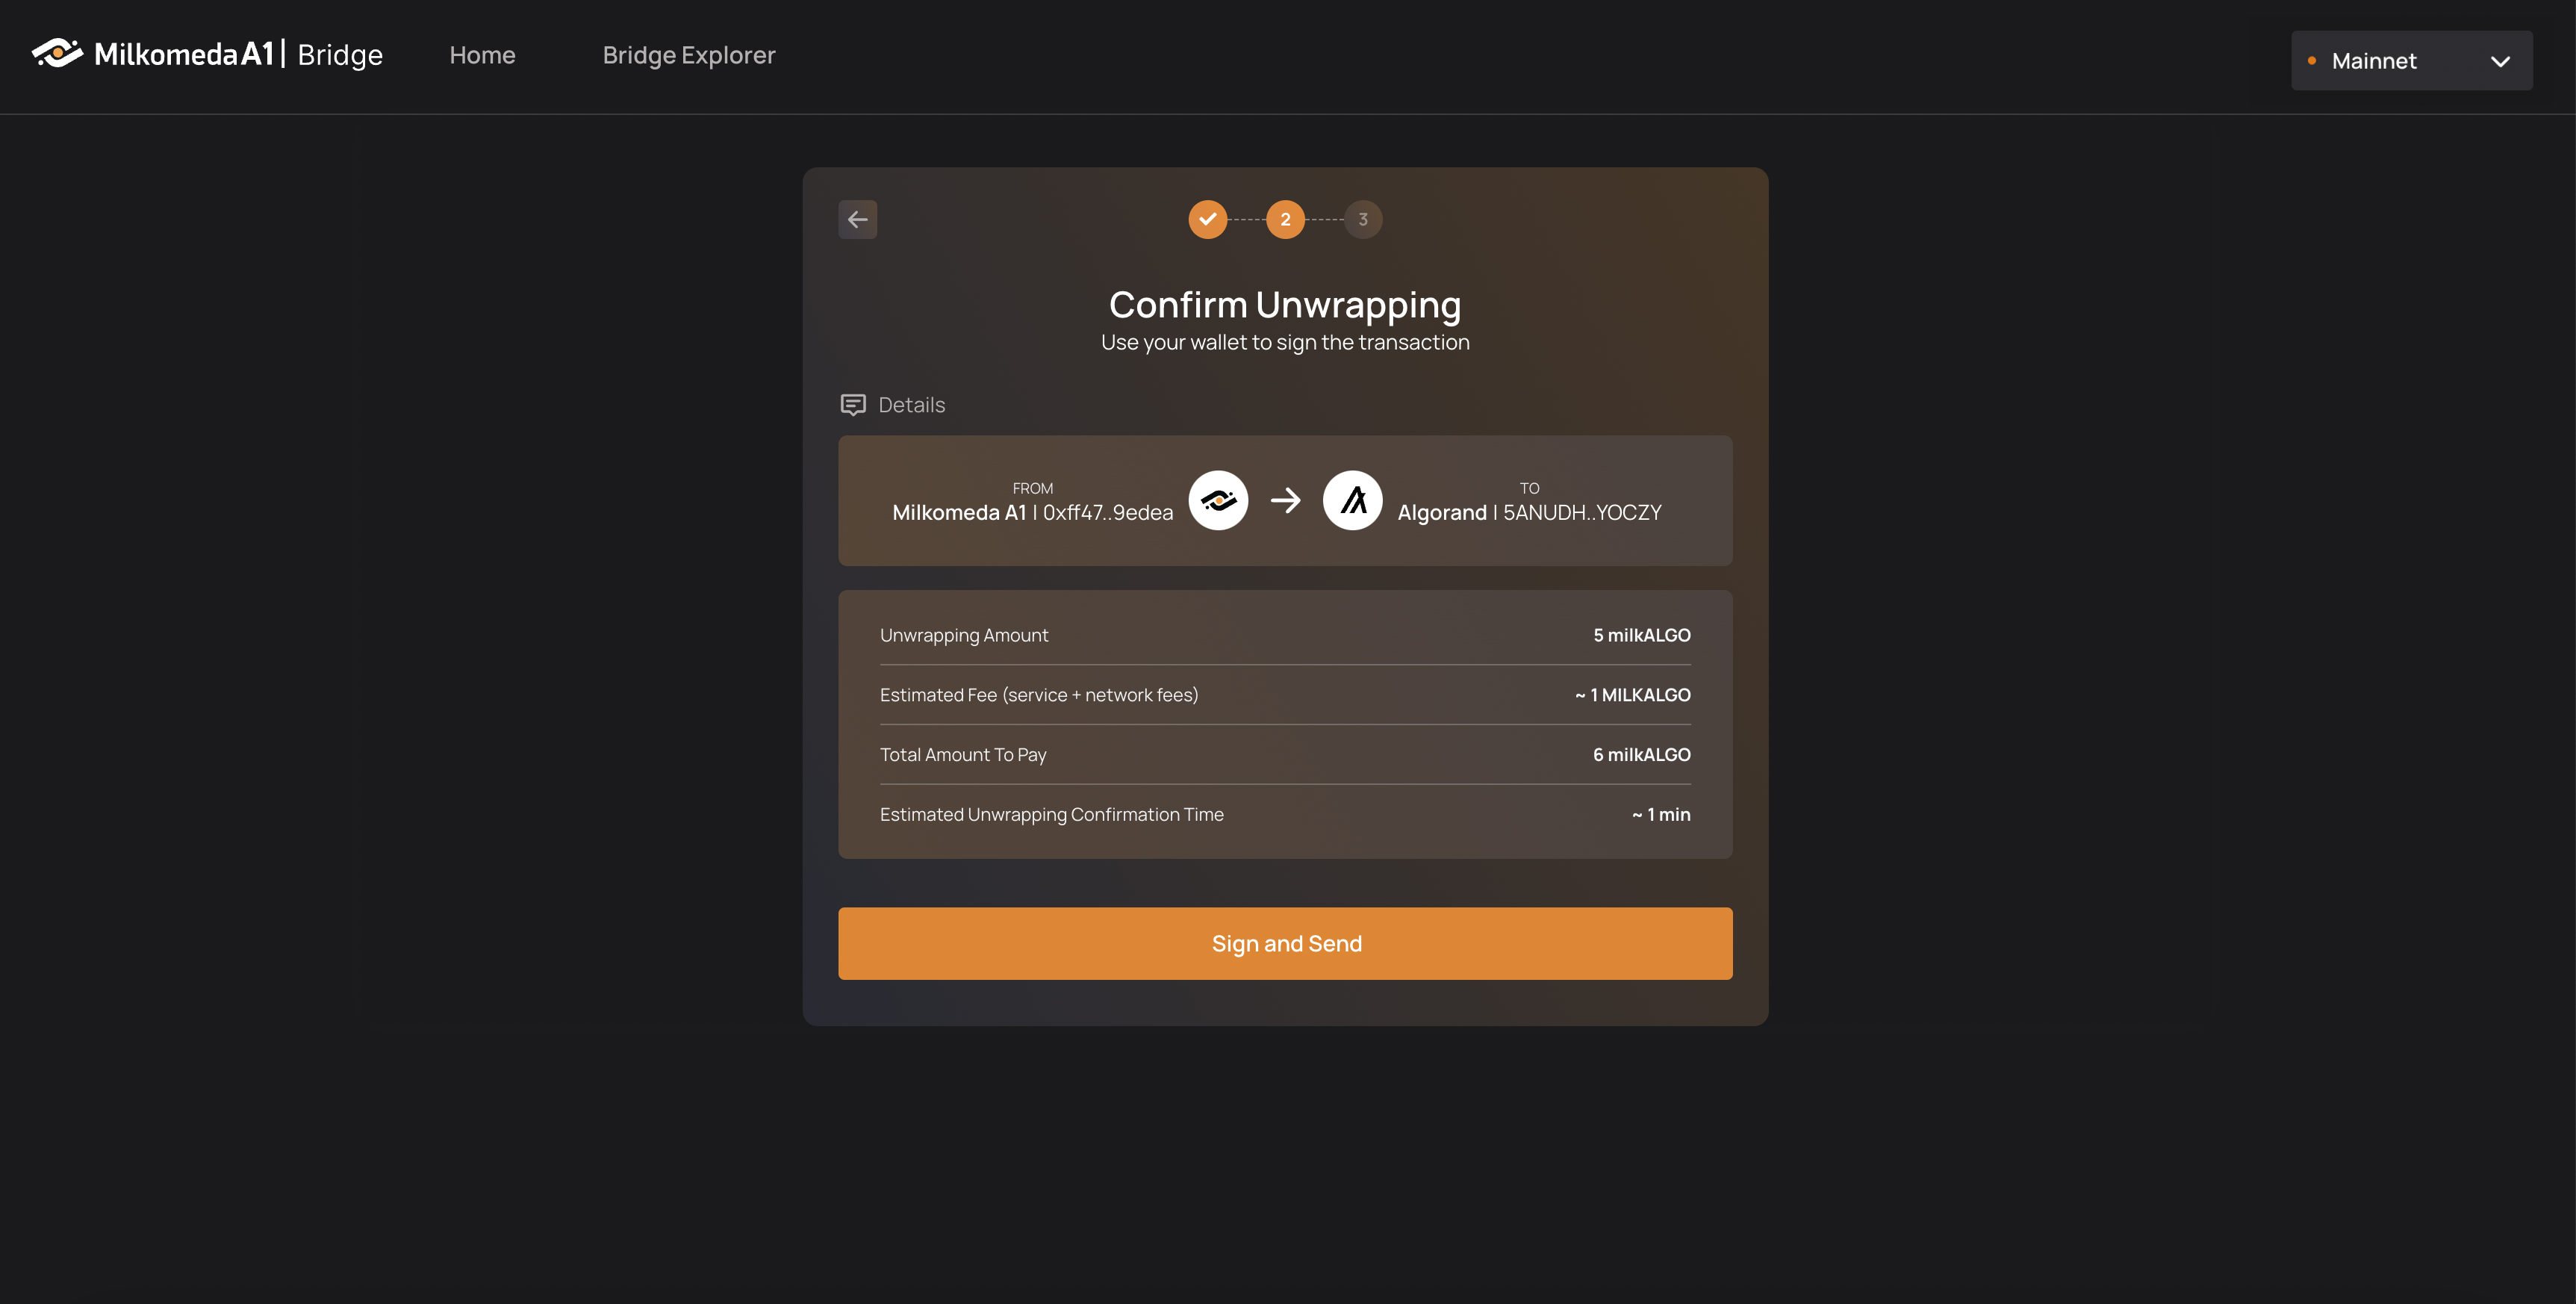
Task: Click the ~ 1 min confirmation time
Action: click(x=1661, y=815)
